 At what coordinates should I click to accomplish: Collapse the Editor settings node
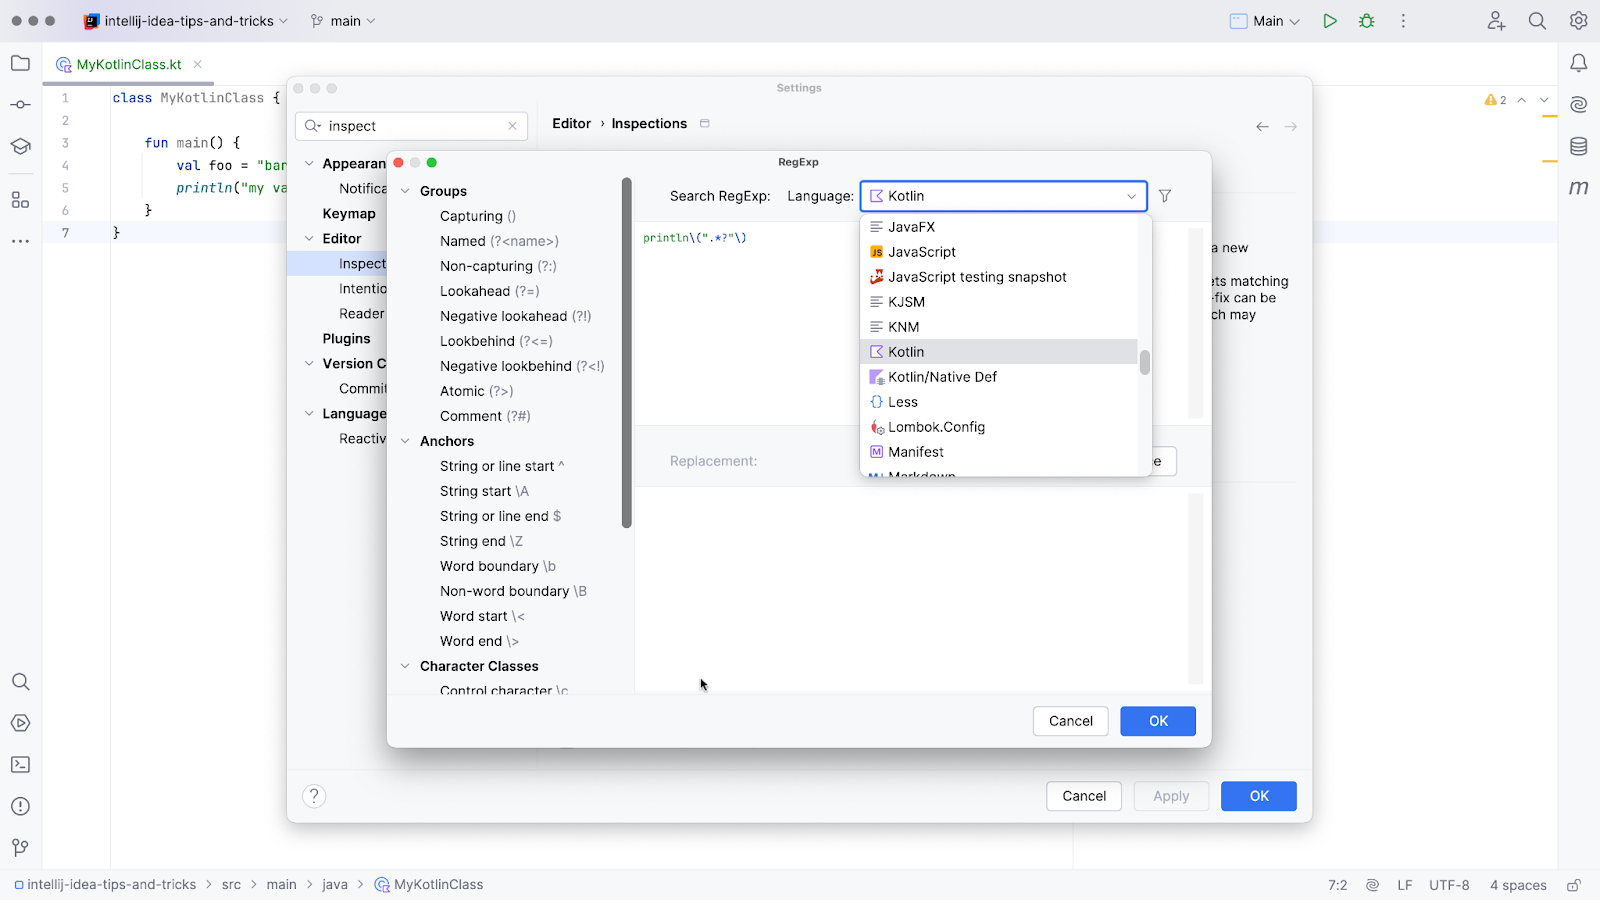(309, 239)
